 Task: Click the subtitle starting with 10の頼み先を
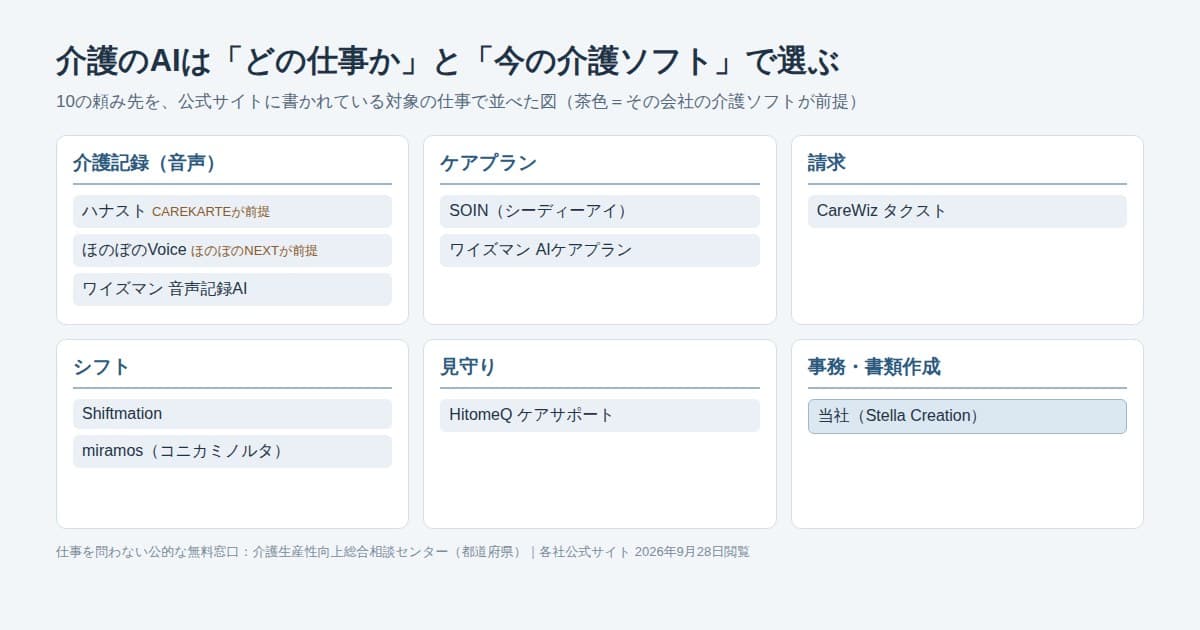pos(458,102)
